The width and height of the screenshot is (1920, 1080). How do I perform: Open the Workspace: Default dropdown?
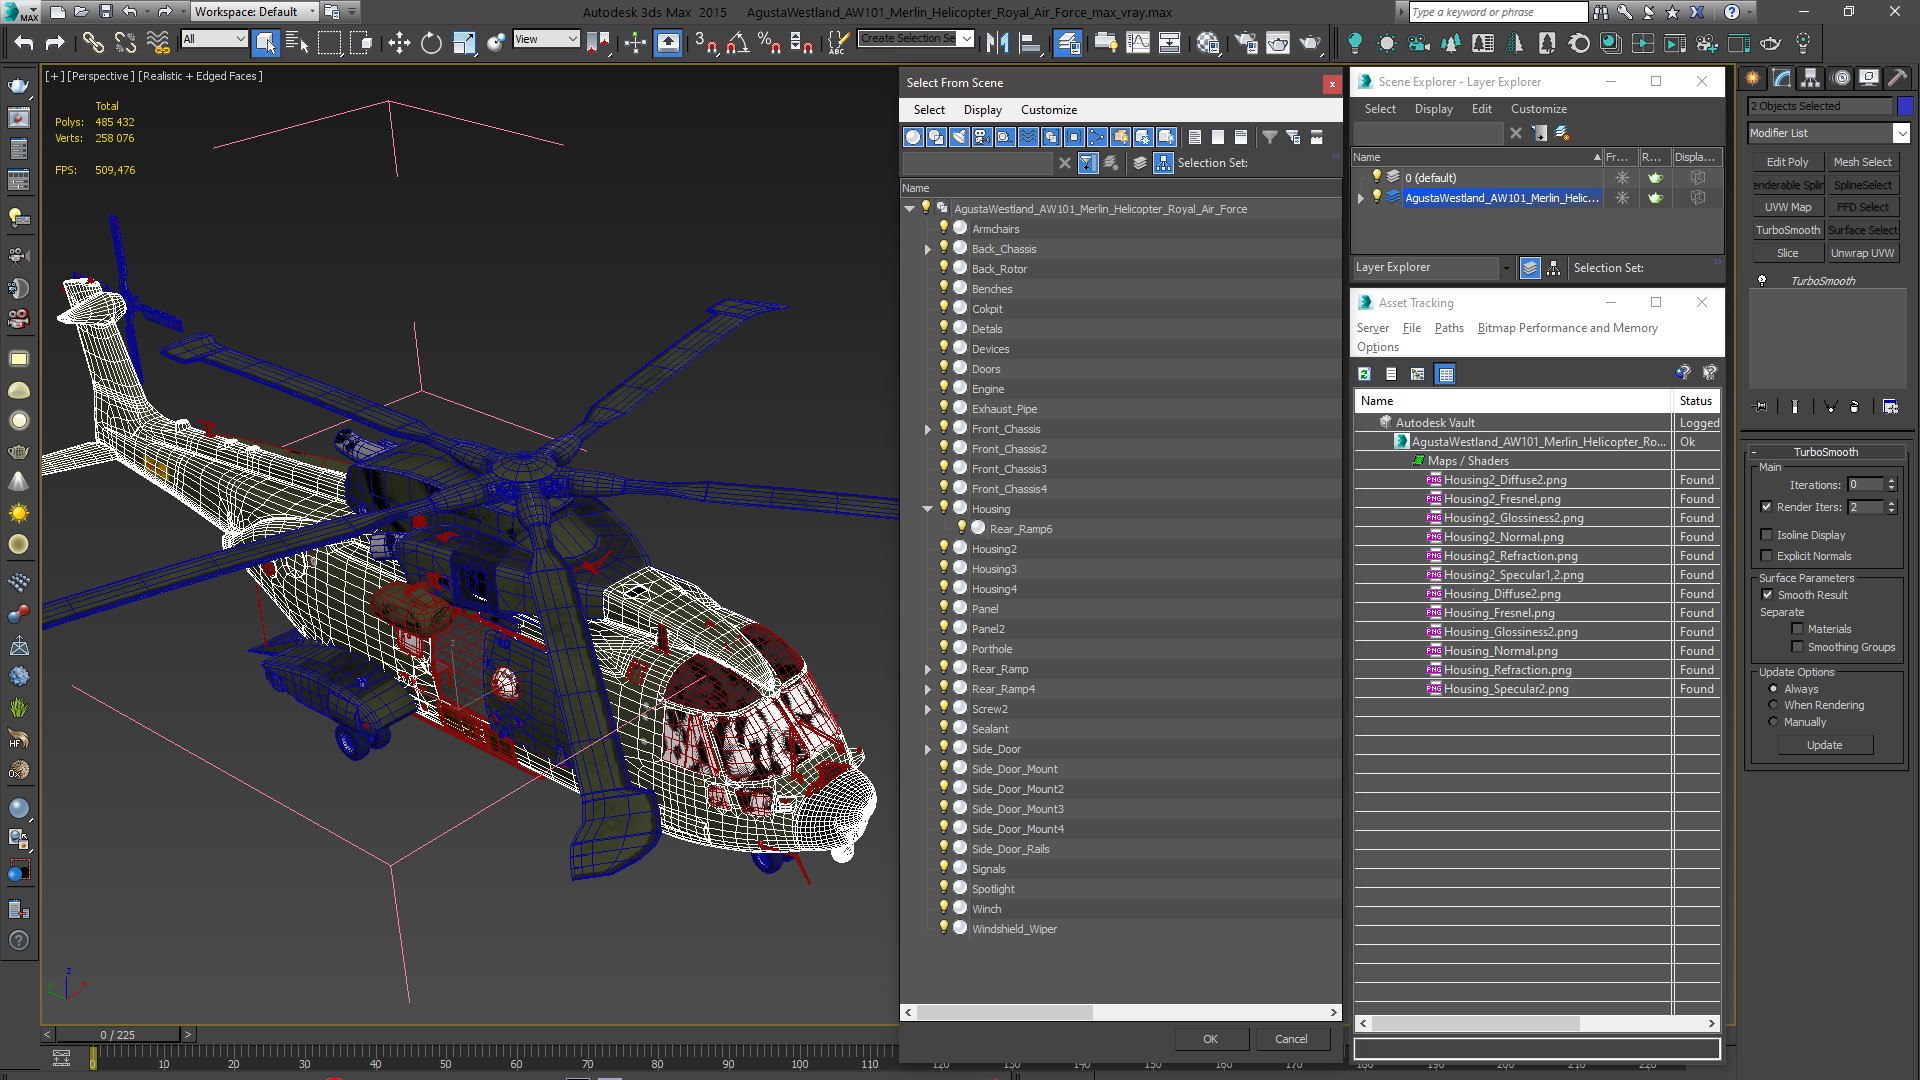tap(254, 12)
